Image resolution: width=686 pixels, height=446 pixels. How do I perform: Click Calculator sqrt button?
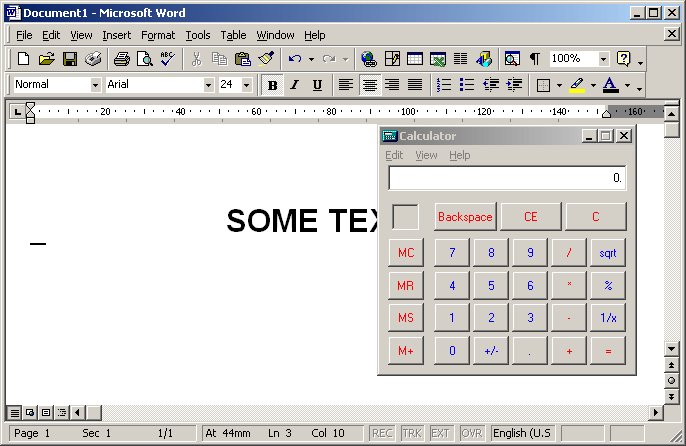click(608, 253)
